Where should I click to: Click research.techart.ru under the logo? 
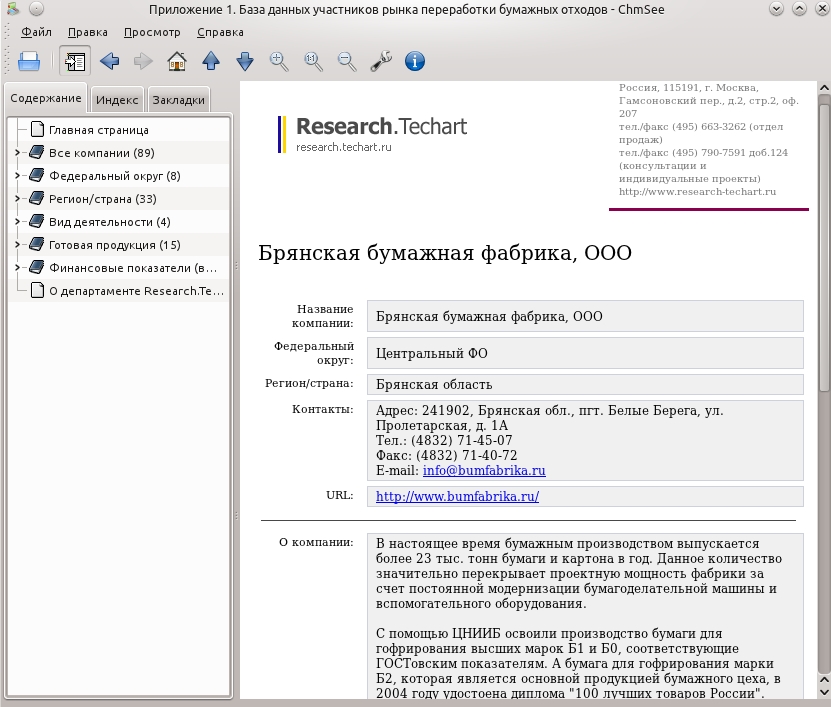(x=343, y=147)
